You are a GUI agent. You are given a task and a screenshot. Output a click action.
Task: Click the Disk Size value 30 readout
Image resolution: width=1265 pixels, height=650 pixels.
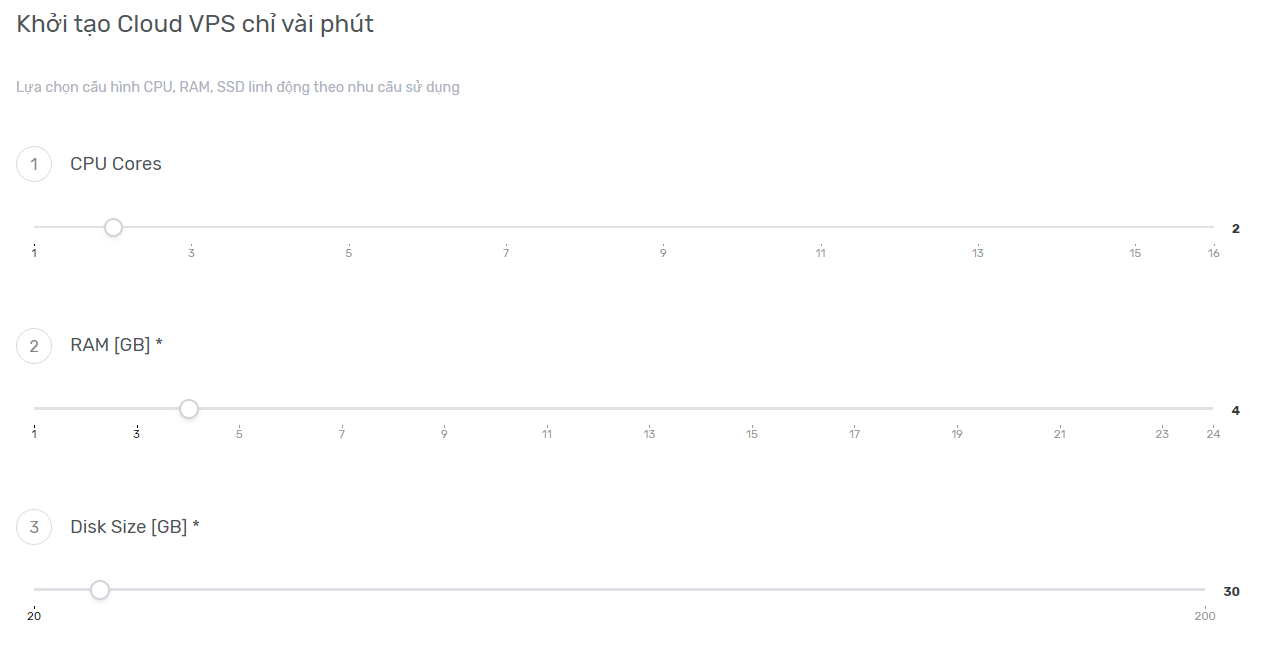click(1231, 592)
